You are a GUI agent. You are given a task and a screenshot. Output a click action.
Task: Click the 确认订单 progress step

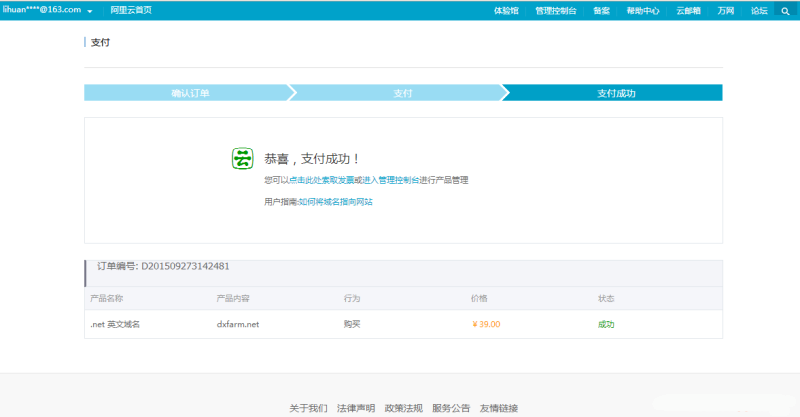[x=190, y=93]
